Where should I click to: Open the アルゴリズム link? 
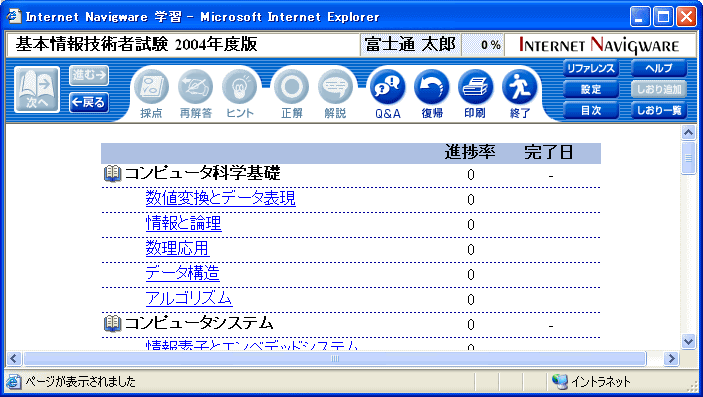[x=189, y=298]
